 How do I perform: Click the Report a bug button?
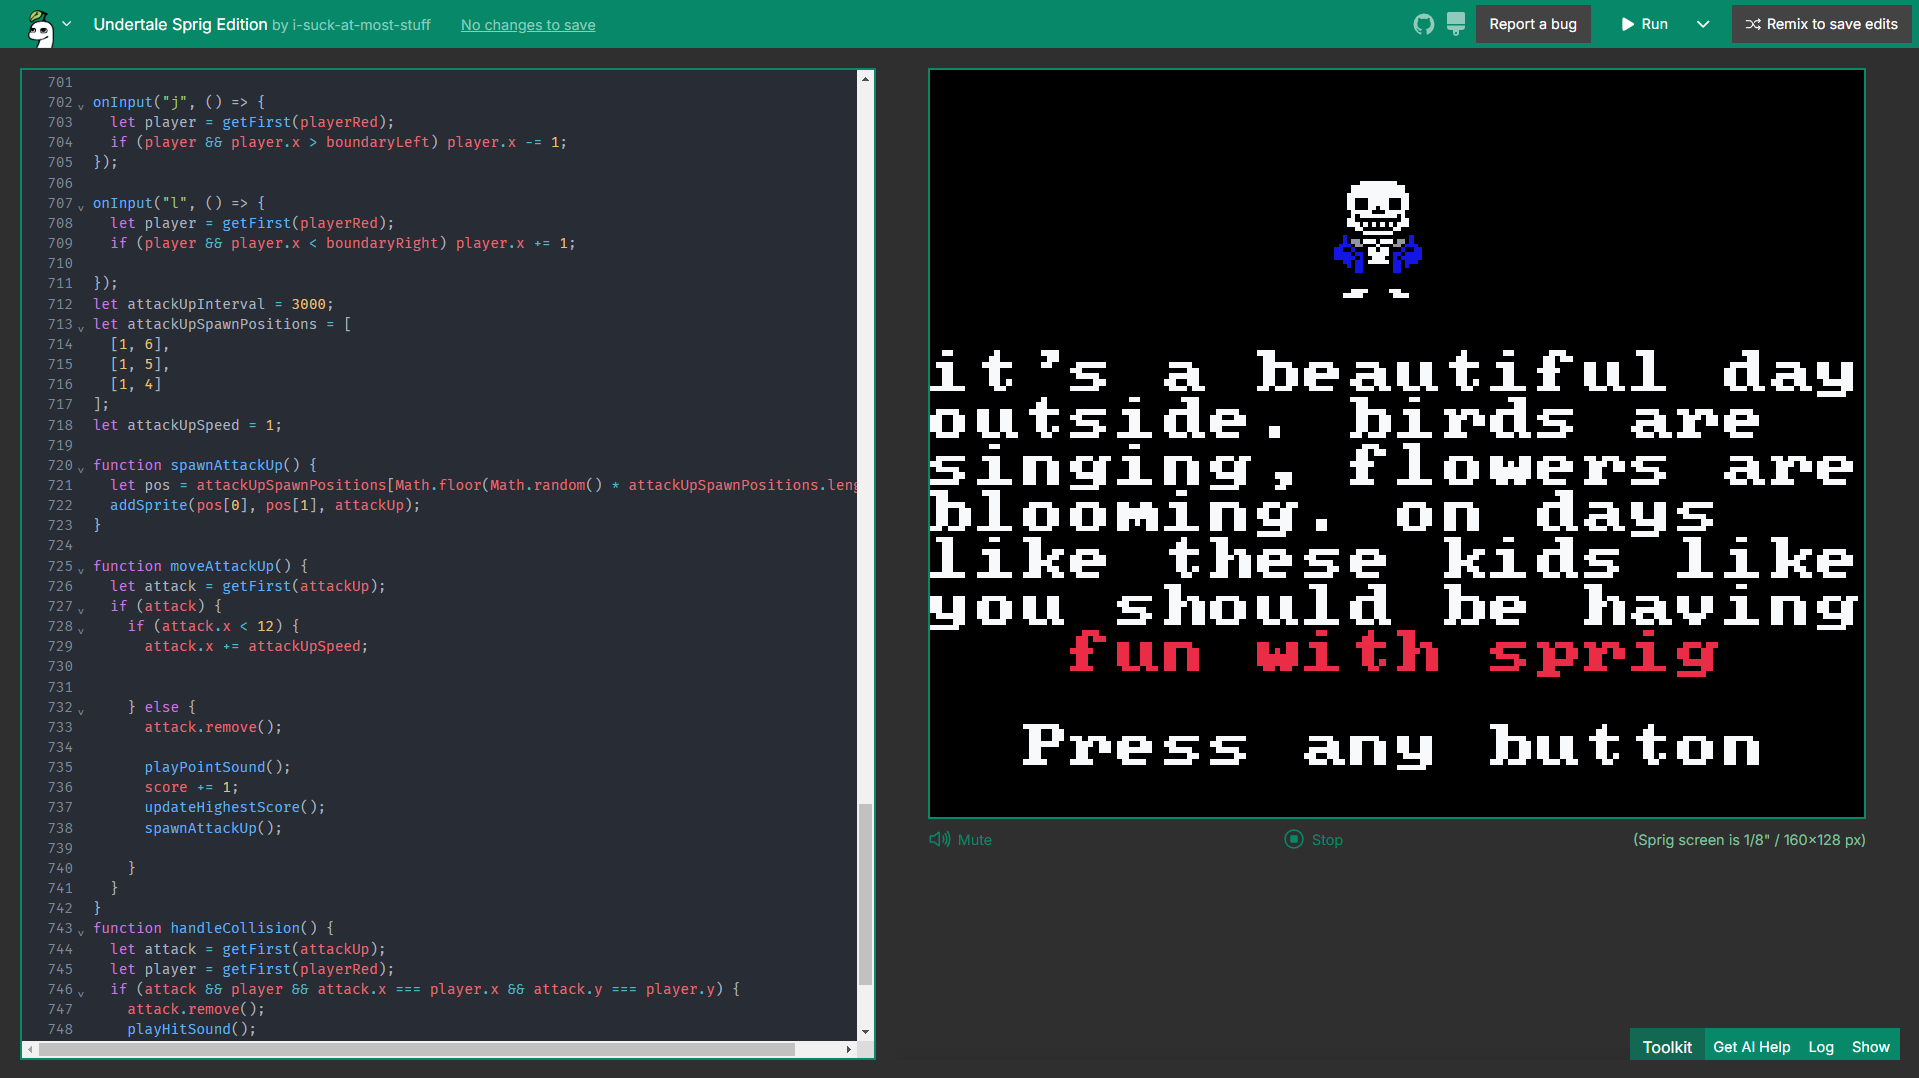(1533, 24)
